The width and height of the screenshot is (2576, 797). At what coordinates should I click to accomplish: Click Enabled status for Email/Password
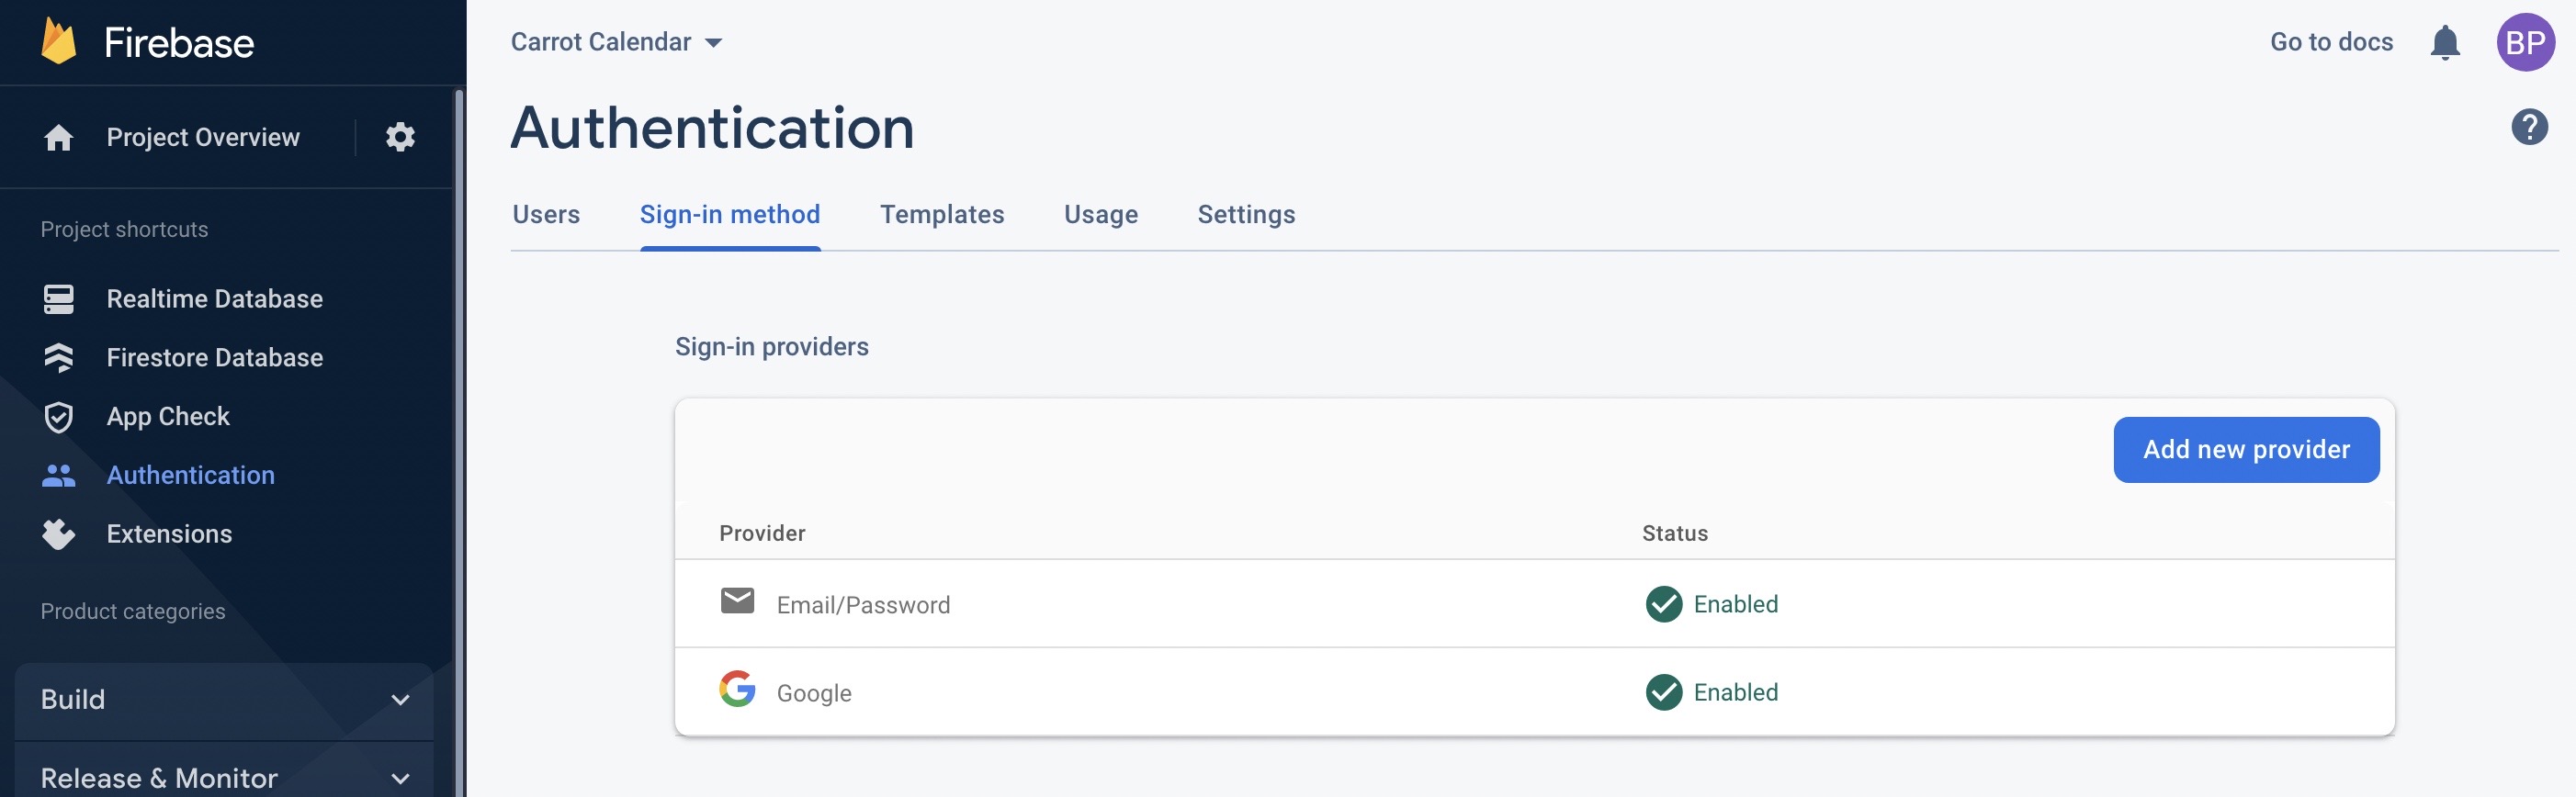coord(1735,604)
